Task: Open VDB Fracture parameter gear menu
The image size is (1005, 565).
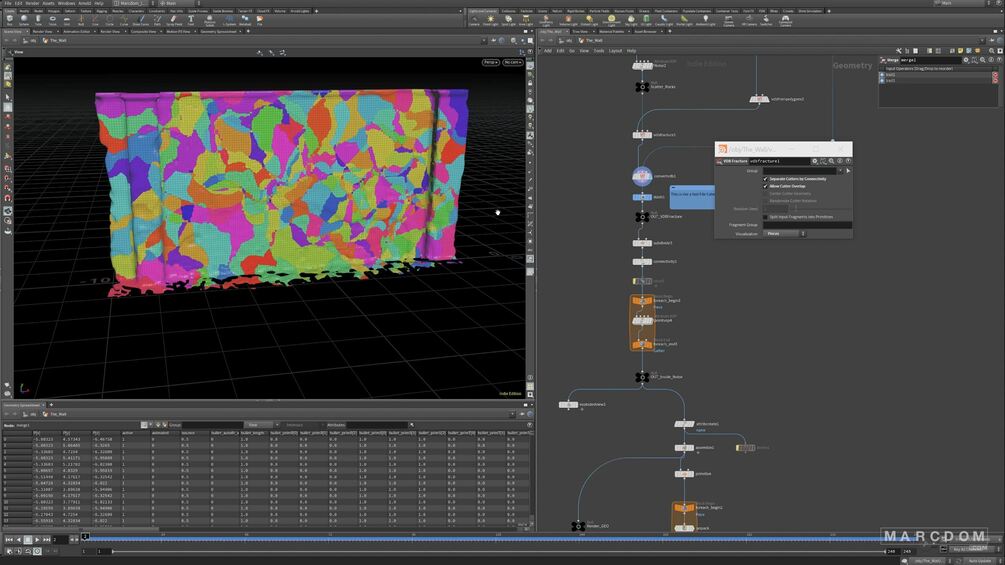Action: click(x=815, y=161)
